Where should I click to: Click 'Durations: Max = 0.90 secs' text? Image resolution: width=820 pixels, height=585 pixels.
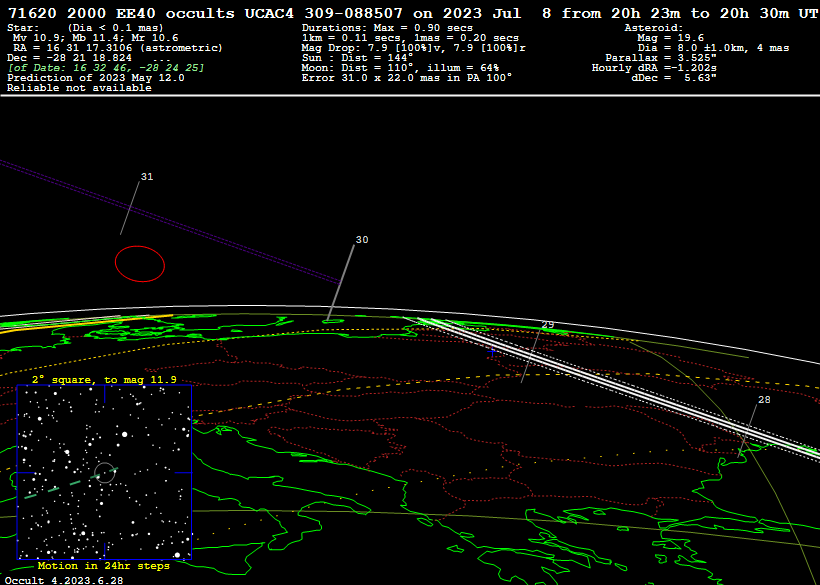click(387, 28)
